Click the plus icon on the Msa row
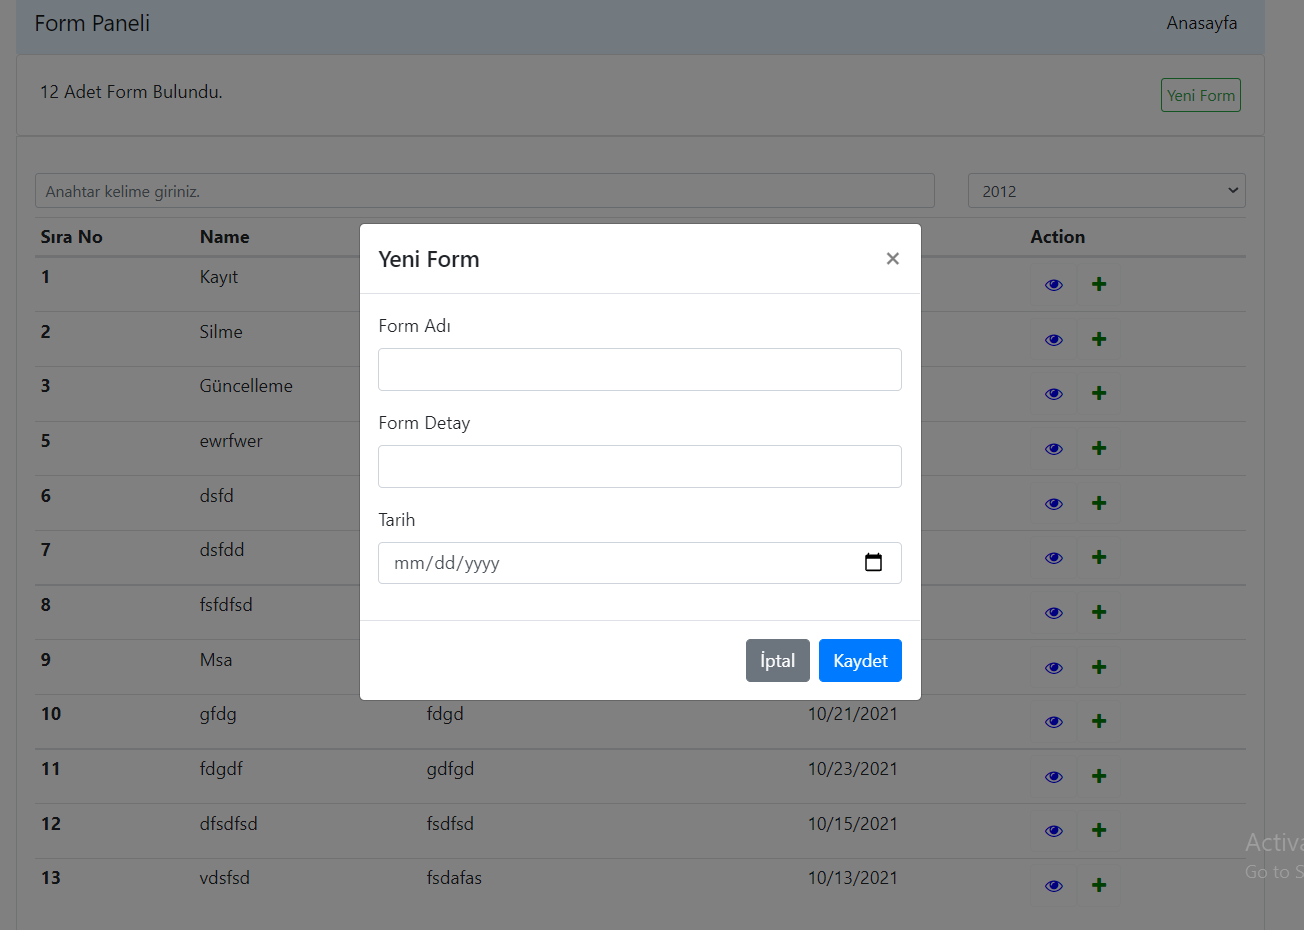The width and height of the screenshot is (1304, 930). coord(1099,667)
